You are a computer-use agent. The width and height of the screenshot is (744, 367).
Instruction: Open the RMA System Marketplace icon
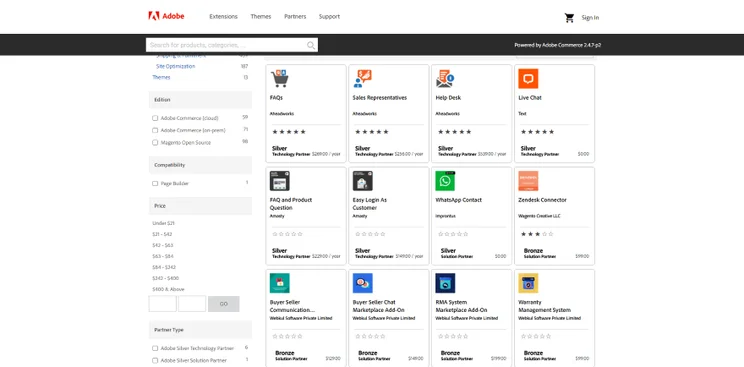pyautogui.click(x=445, y=283)
